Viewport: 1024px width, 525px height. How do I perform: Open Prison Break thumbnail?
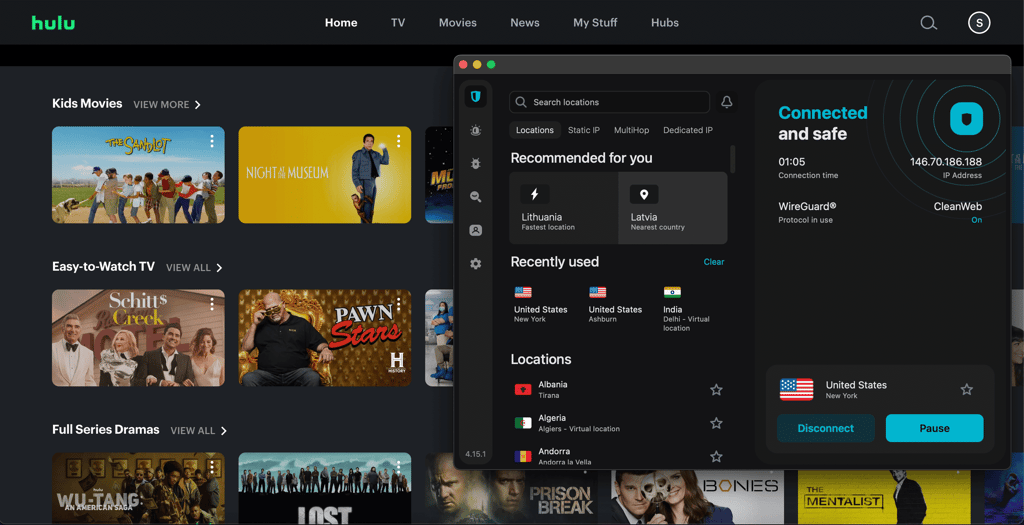coord(511,496)
